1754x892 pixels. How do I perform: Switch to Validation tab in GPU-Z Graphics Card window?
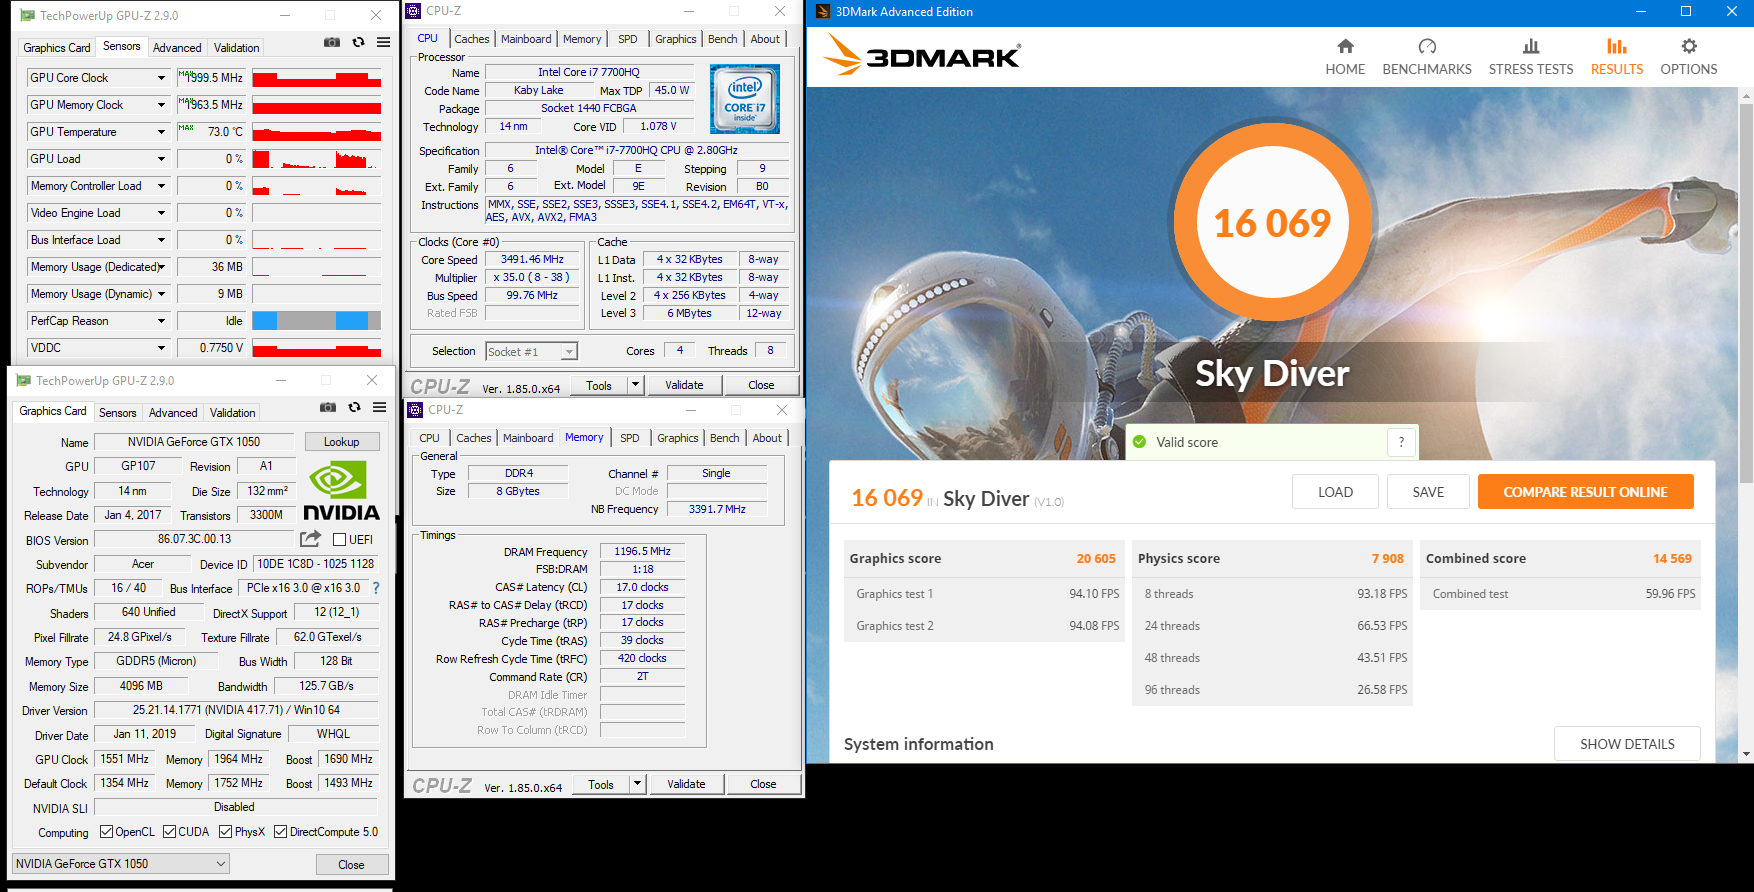(232, 413)
